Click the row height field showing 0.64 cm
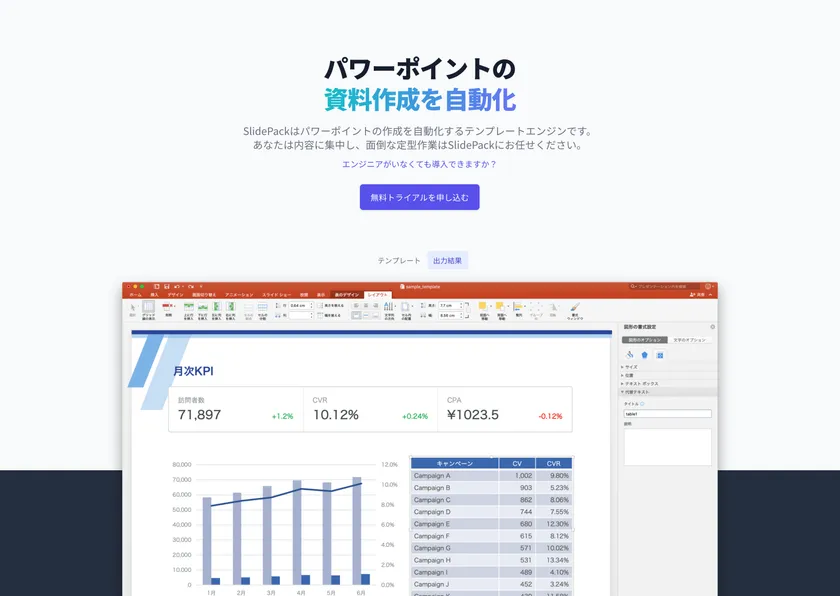The width and height of the screenshot is (840, 596). point(299,305)
